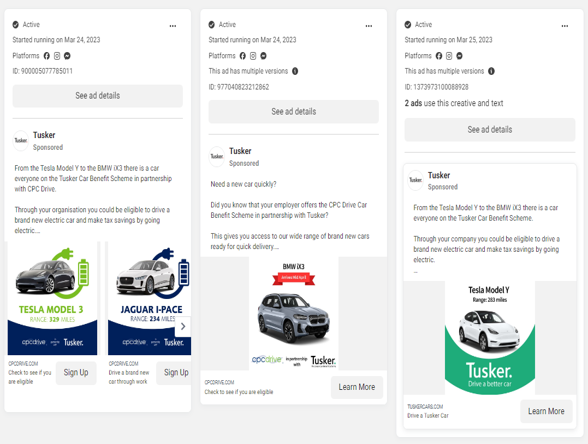
Task: Click Facebook platform icon on first ad
Action: 46,56
